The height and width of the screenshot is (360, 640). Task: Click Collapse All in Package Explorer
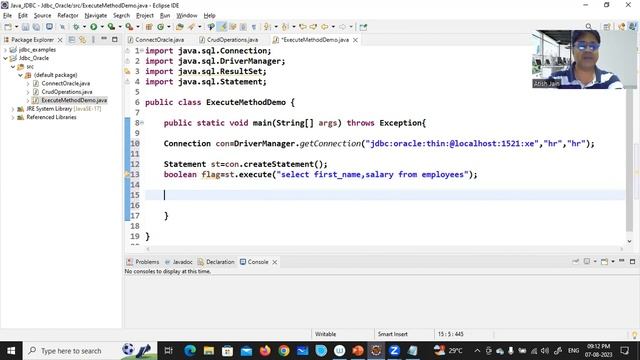pyautogui.click(x=72, y=40)
